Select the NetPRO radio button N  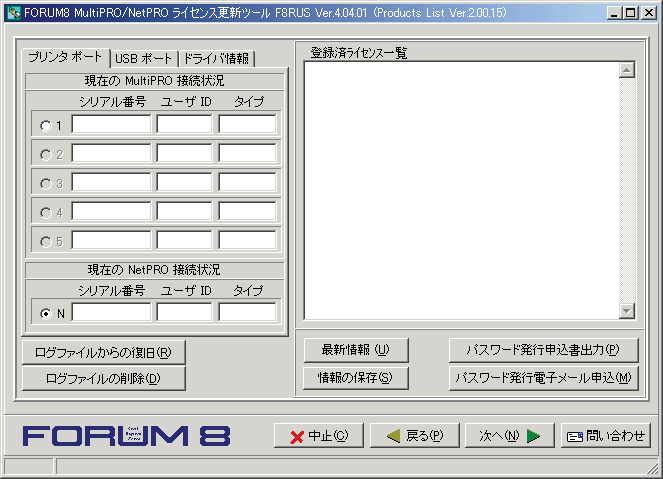[x=46, y=314]
